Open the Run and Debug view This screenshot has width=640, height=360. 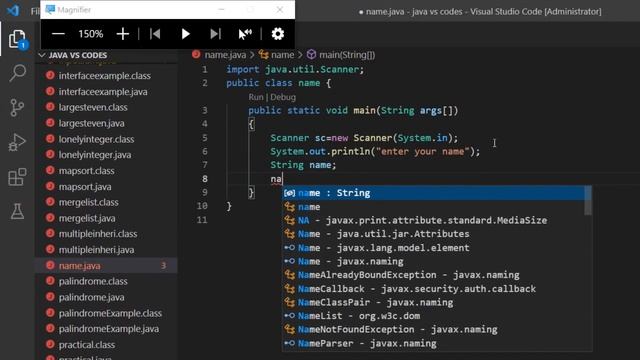pos(17,142)
